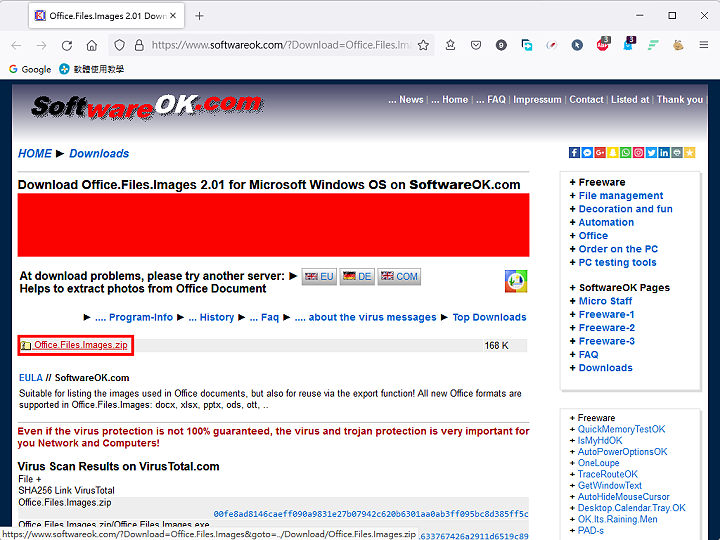Screen dimensions: 720x540
Task: Open the blue ghost extension icon
Action: (628, 44)
